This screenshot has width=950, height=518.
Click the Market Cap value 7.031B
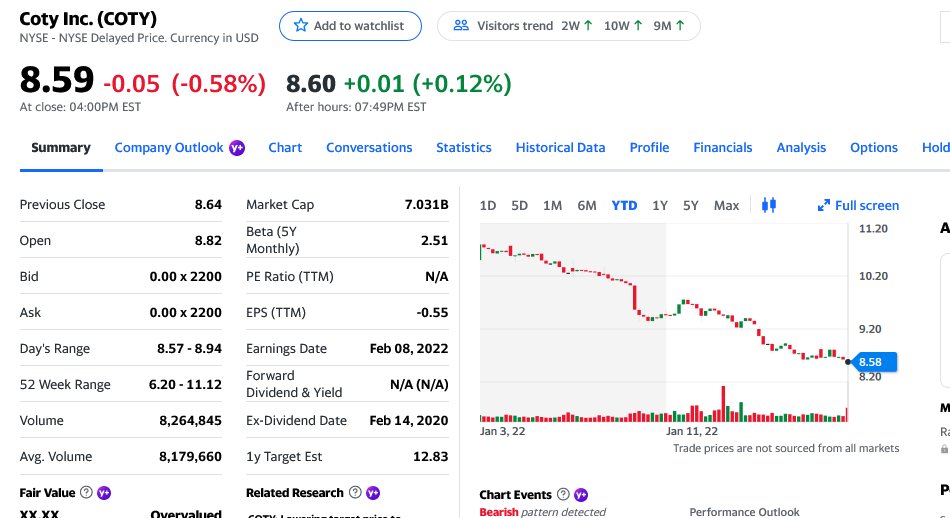[x=427, y=205]
